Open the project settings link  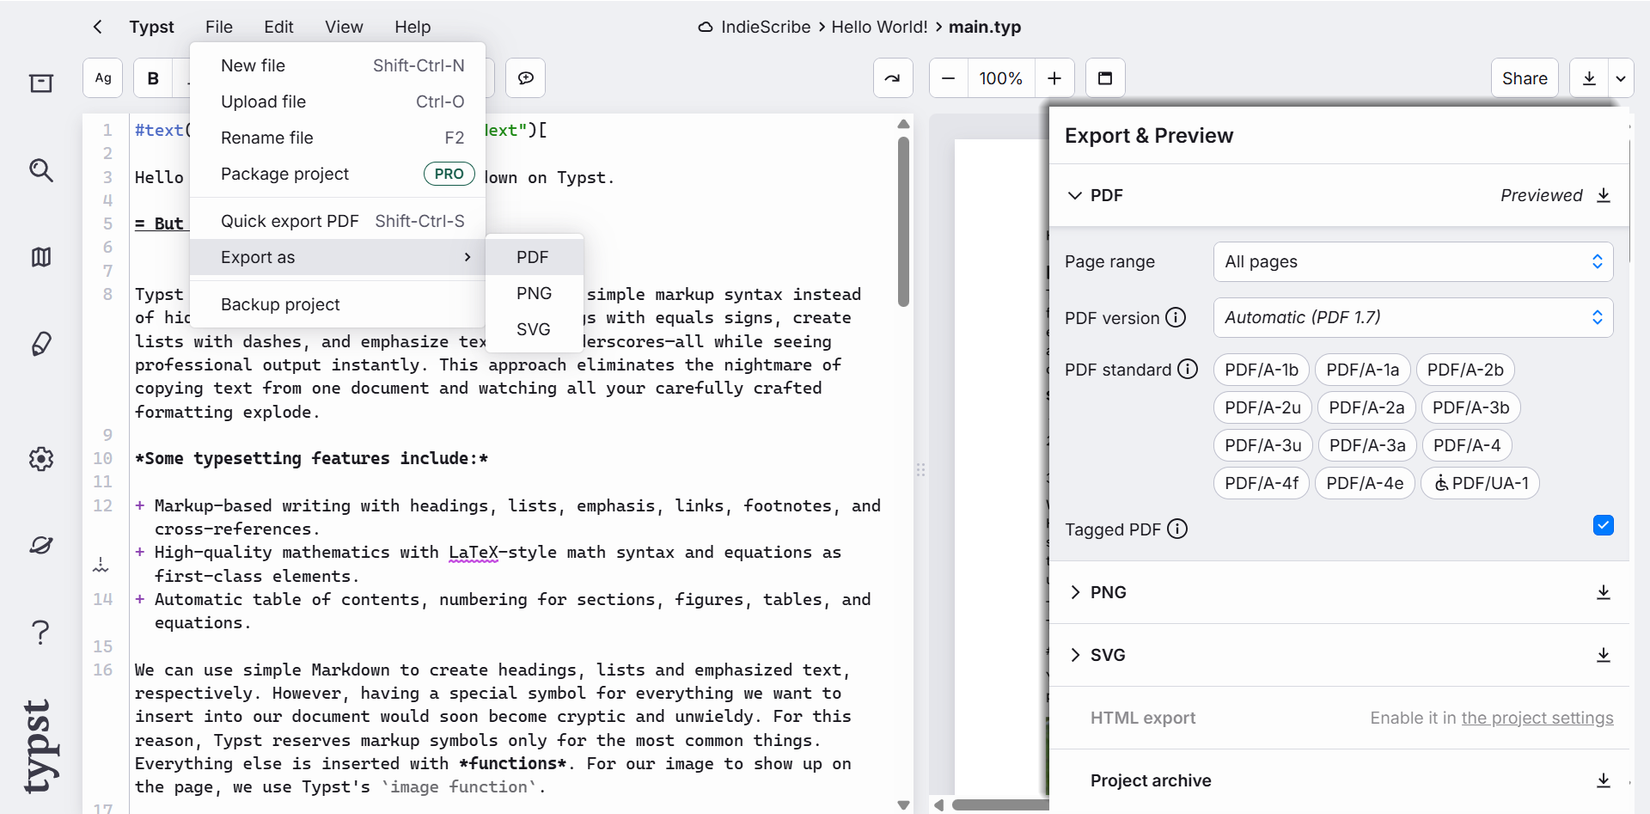(x=1537, y=718)
